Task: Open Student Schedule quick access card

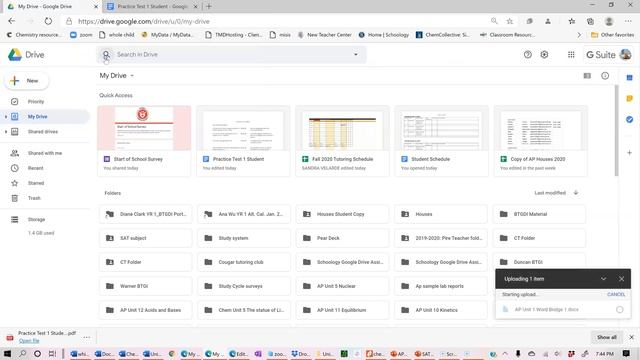Action: click(x=441, y=141)
